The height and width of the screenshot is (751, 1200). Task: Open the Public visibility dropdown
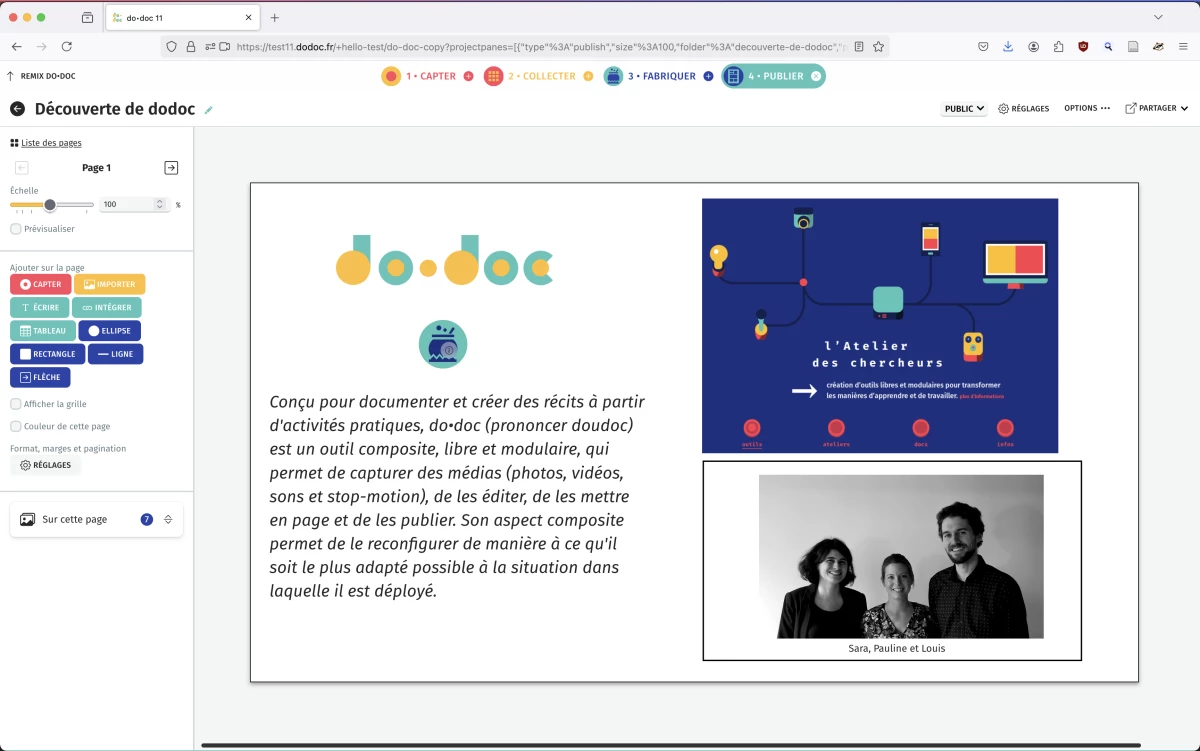pyautogui.click(x=964, y=109)
